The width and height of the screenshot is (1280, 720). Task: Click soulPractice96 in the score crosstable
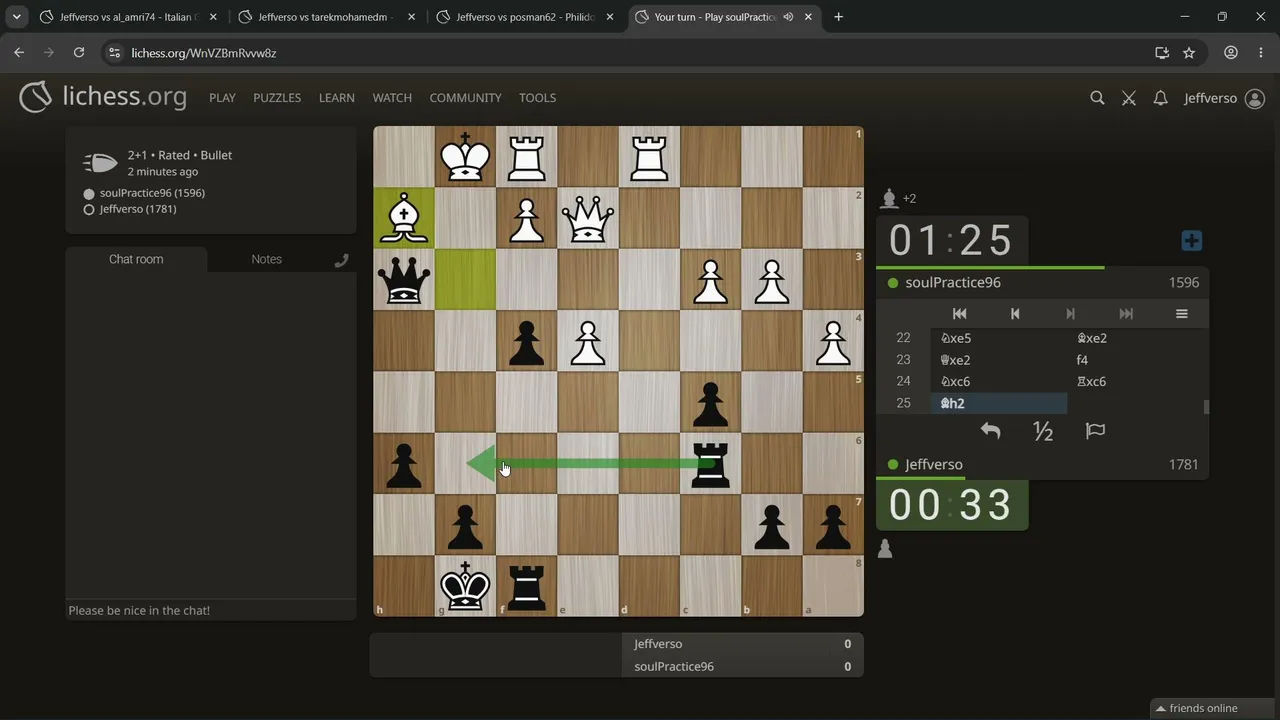[x=674, y=667]
